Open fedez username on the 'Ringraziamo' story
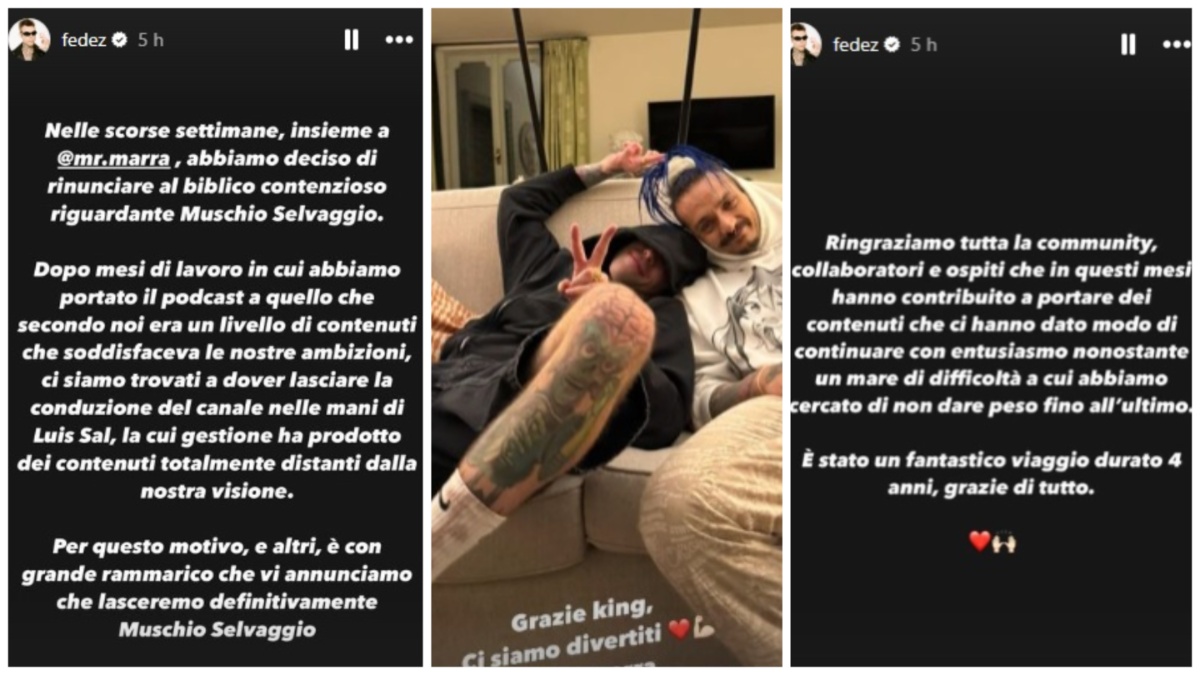This screenshot has width=1200, height=675. tap(858, 45)
